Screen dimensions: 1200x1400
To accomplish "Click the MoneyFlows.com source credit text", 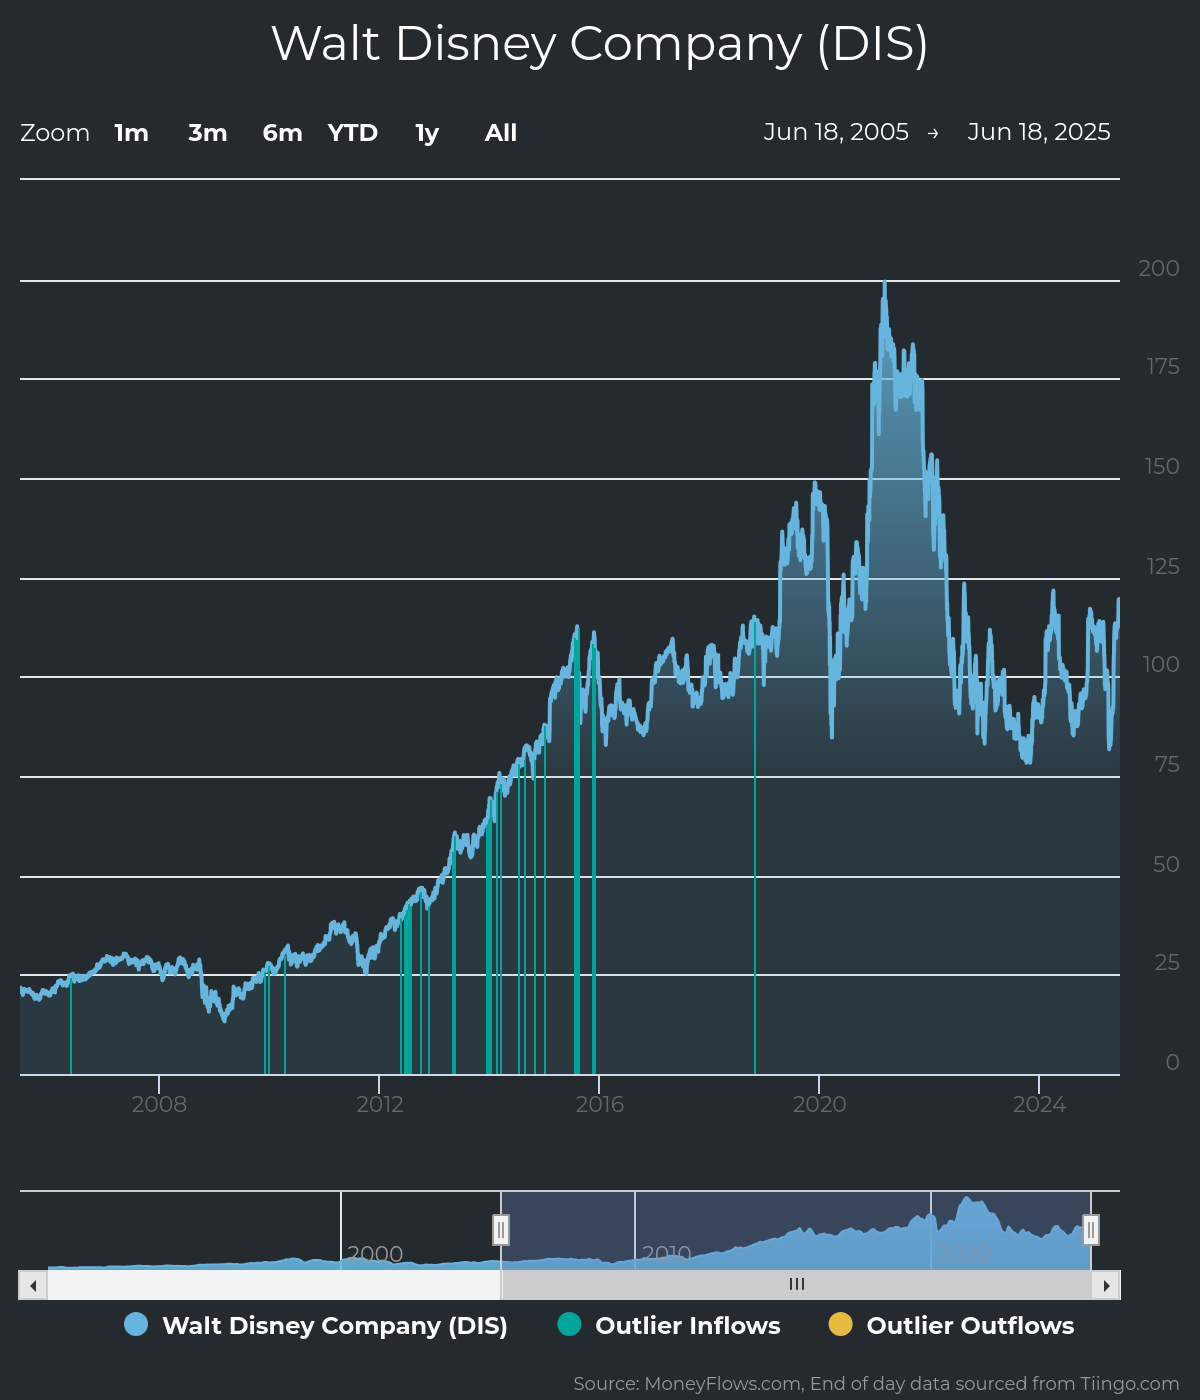I will pyautogui.click(x=876, y=1384).
